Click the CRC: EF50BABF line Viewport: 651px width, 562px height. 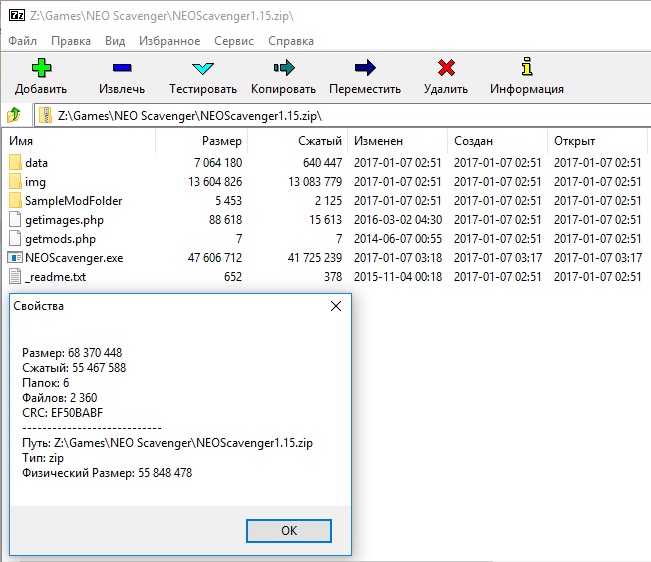[x=62, y=413]
